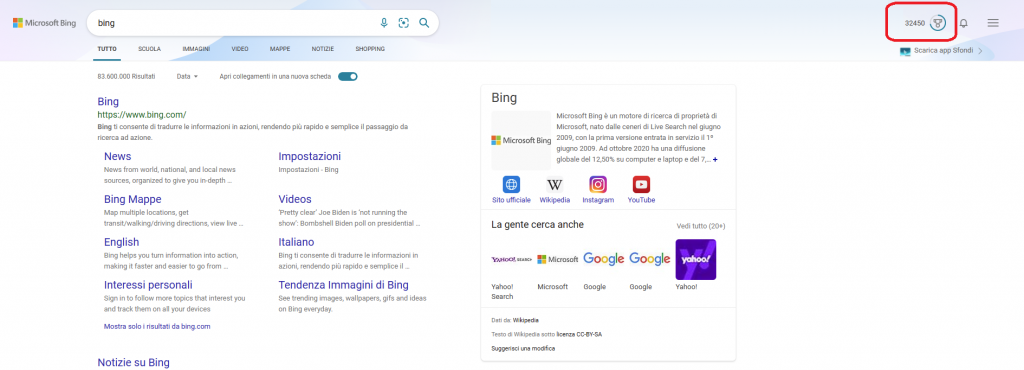Open the Microsoft related search thumbnail

558,260
